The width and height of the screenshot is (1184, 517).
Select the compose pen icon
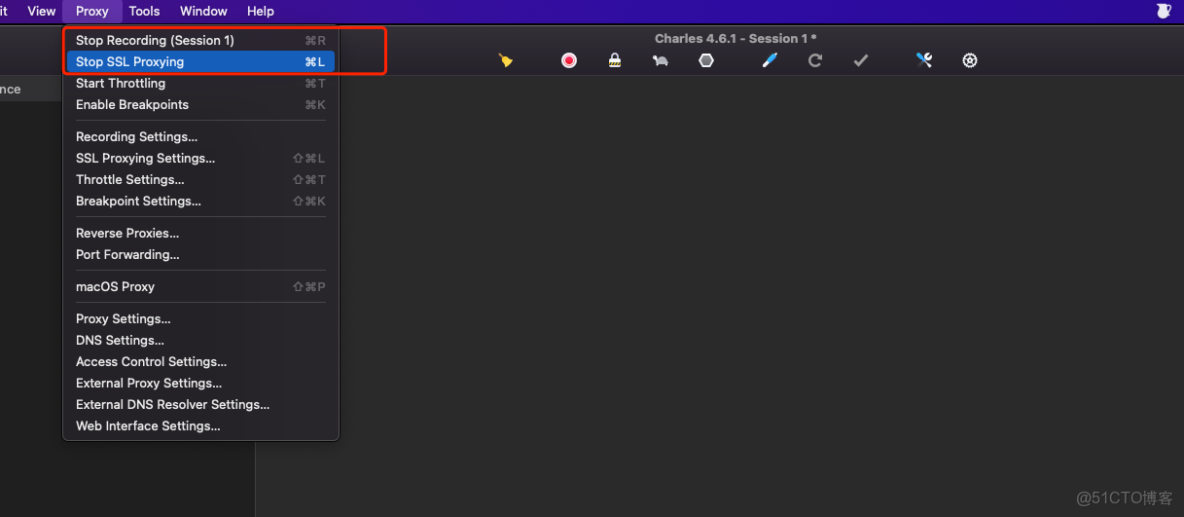click(769, 60)
